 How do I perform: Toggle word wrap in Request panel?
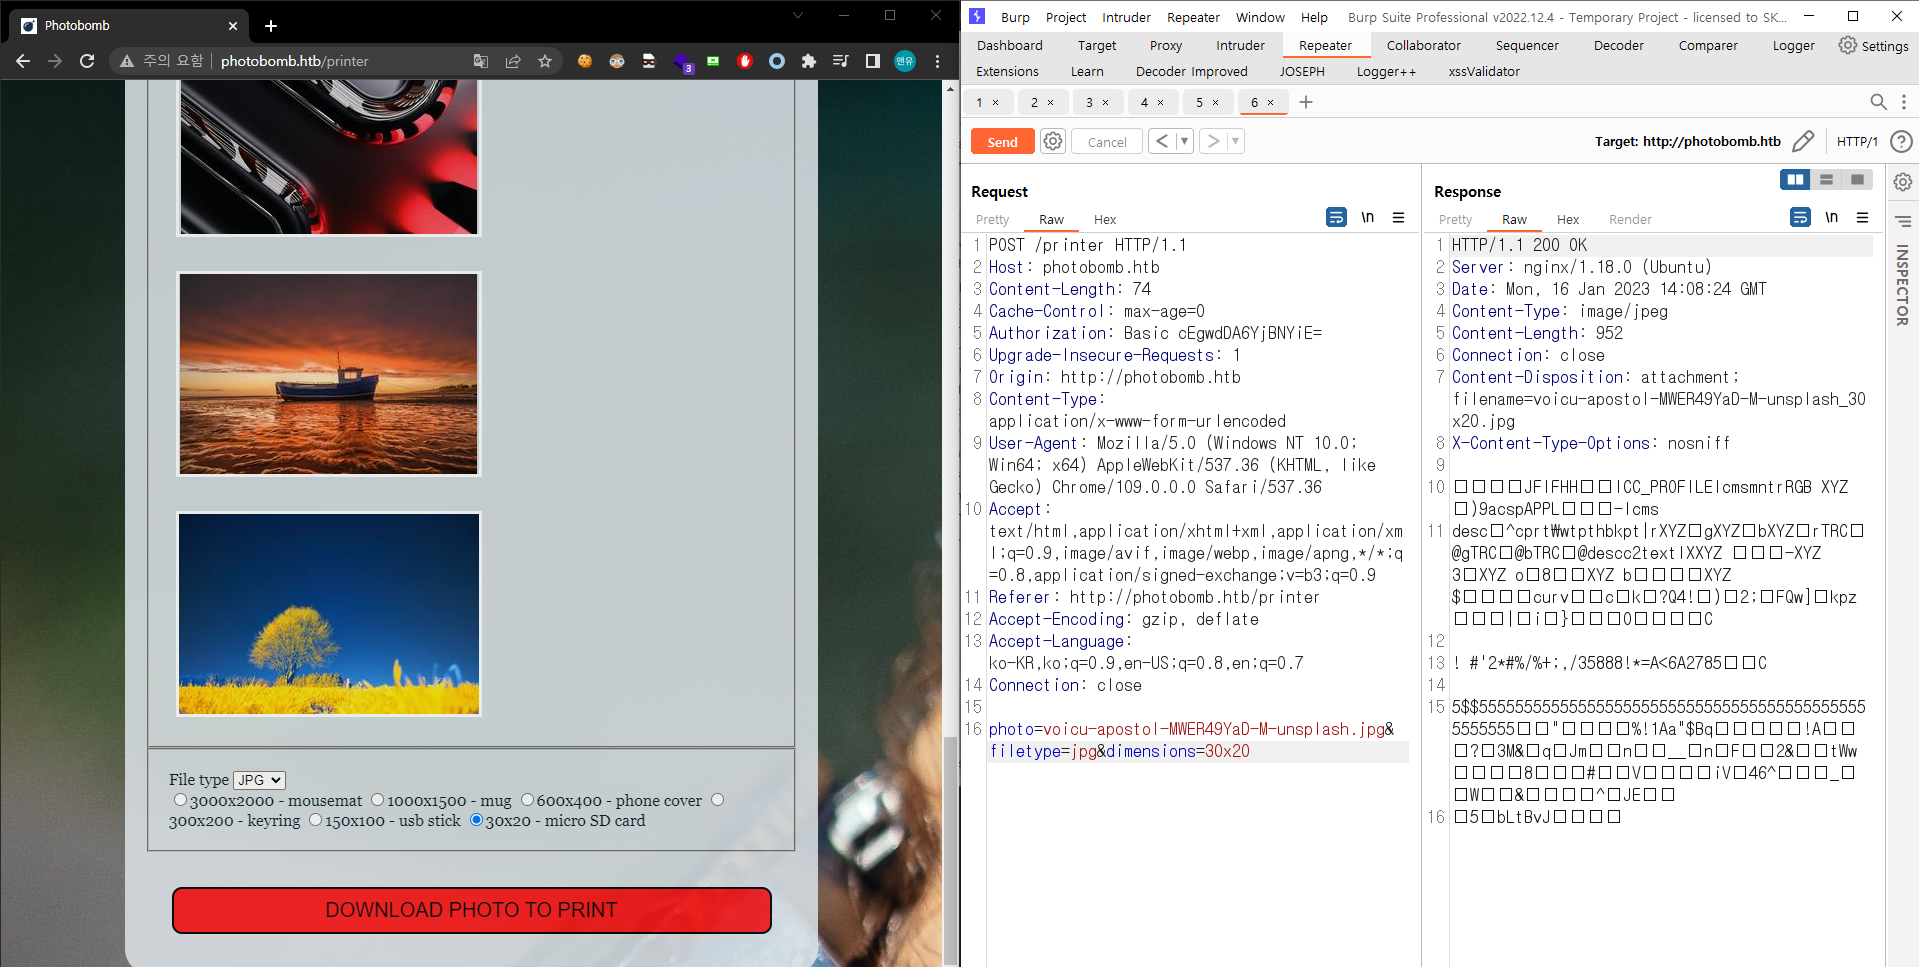(1336, 217)
